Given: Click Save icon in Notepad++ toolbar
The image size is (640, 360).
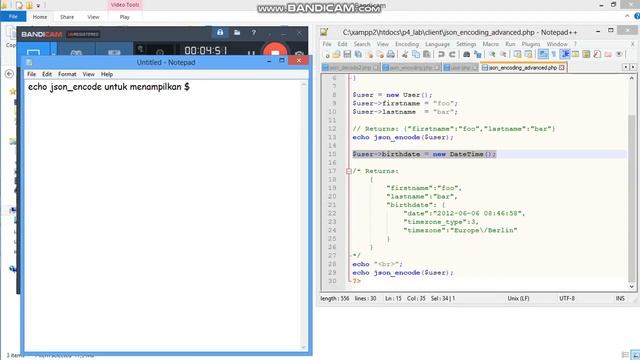Looking at the screenshot, I should point(347,54).
